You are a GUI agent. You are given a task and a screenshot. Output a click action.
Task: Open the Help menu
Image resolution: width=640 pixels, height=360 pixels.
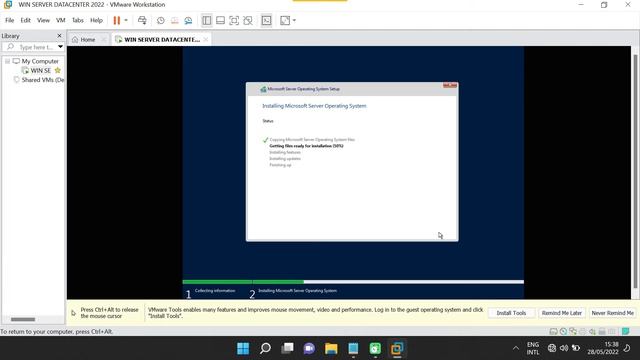tap(96, 20)
